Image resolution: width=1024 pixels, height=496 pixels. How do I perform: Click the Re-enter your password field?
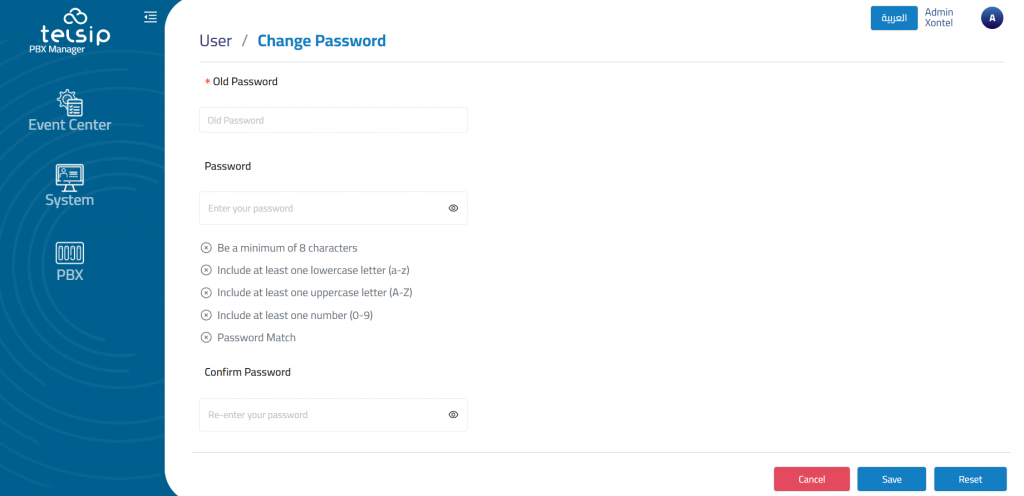tap(320, 414)
